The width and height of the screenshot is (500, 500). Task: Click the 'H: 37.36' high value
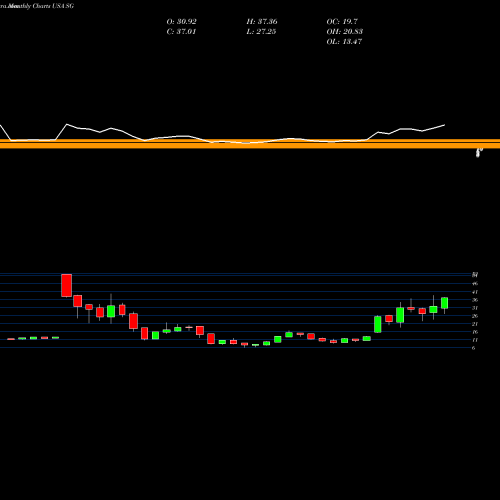(x=262, y=22)
